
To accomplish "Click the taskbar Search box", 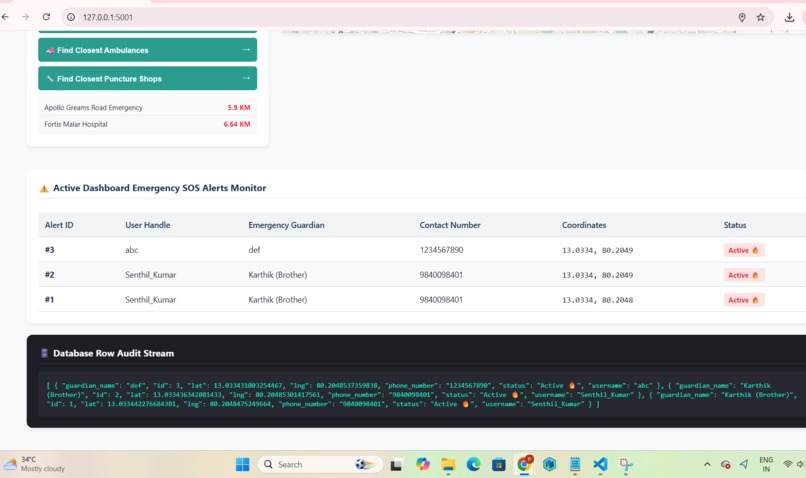I will (320, 465).
